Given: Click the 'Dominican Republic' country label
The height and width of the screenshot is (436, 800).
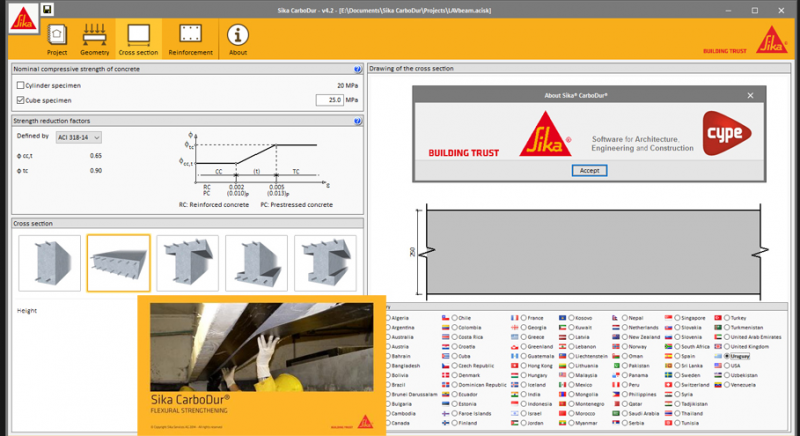Looking at the screenshot, I should coord(482,384).
